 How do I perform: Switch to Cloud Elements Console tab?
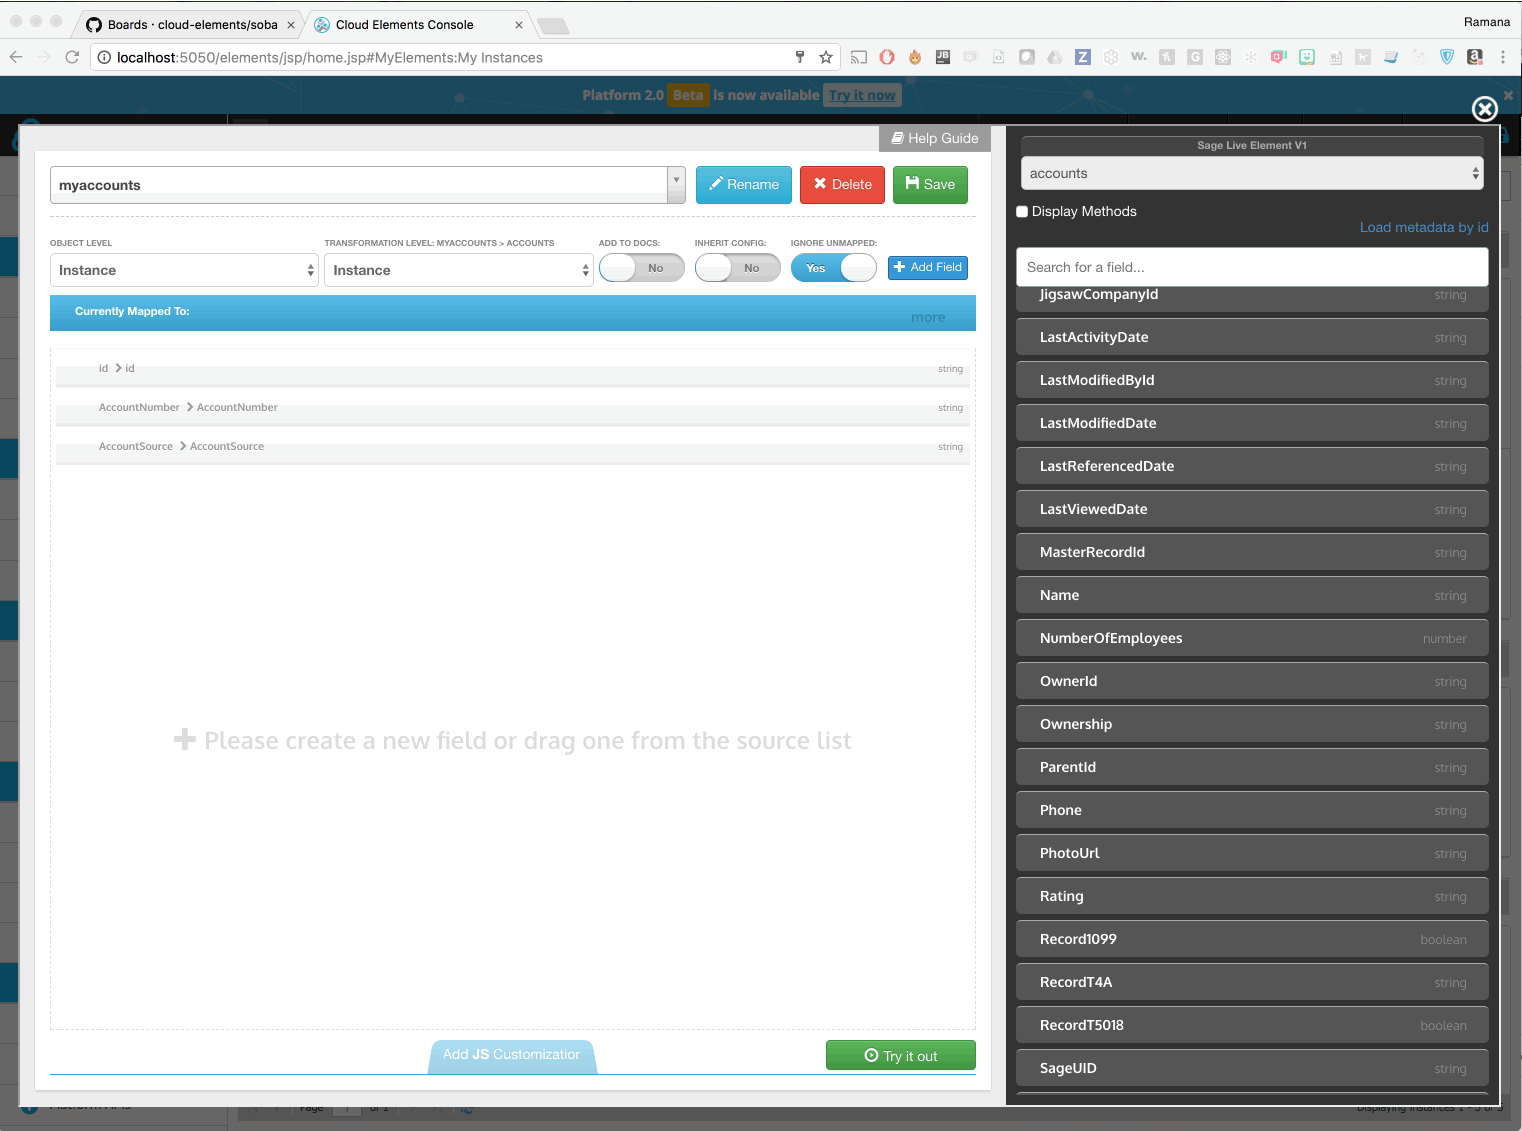coord(418,25)
